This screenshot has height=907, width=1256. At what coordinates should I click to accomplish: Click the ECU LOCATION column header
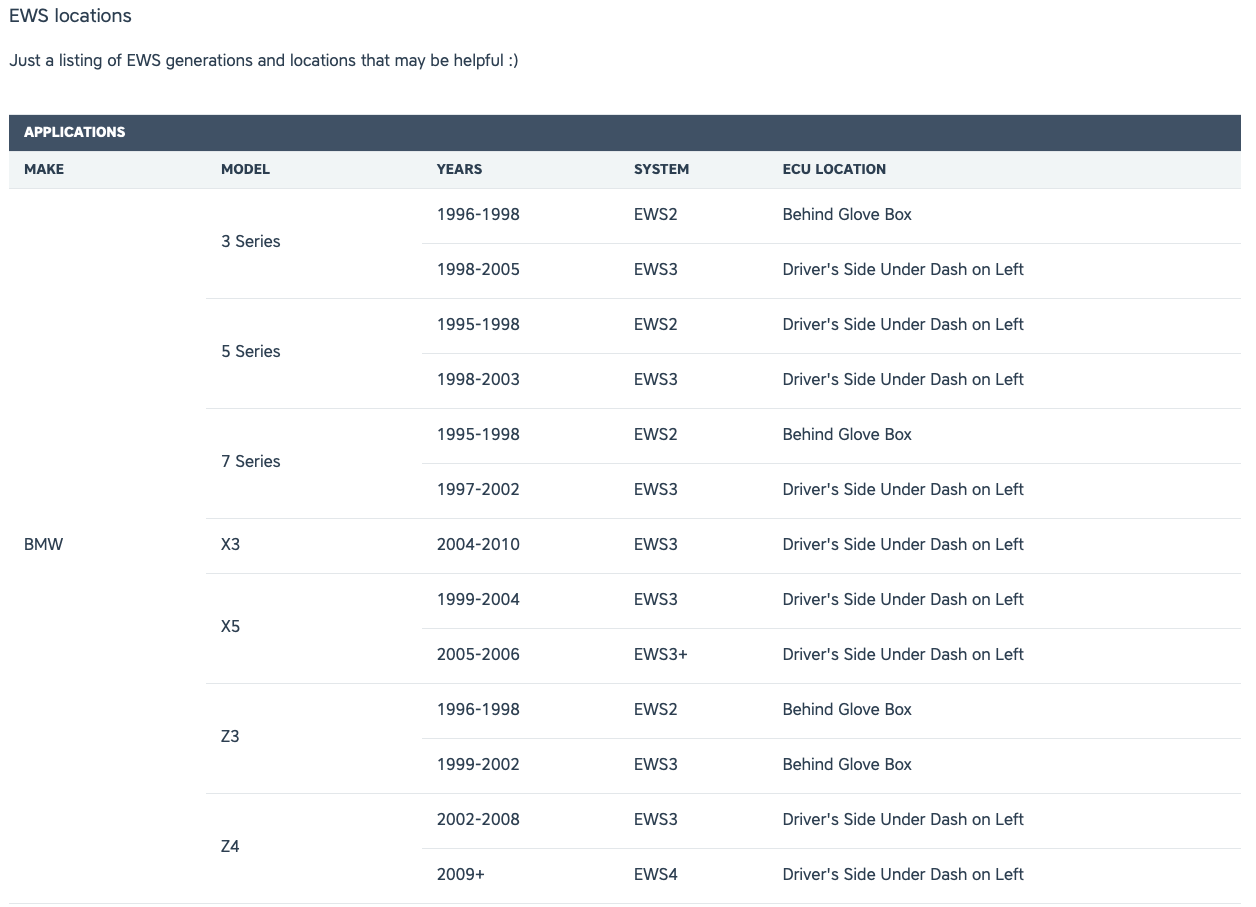point(834,169)
